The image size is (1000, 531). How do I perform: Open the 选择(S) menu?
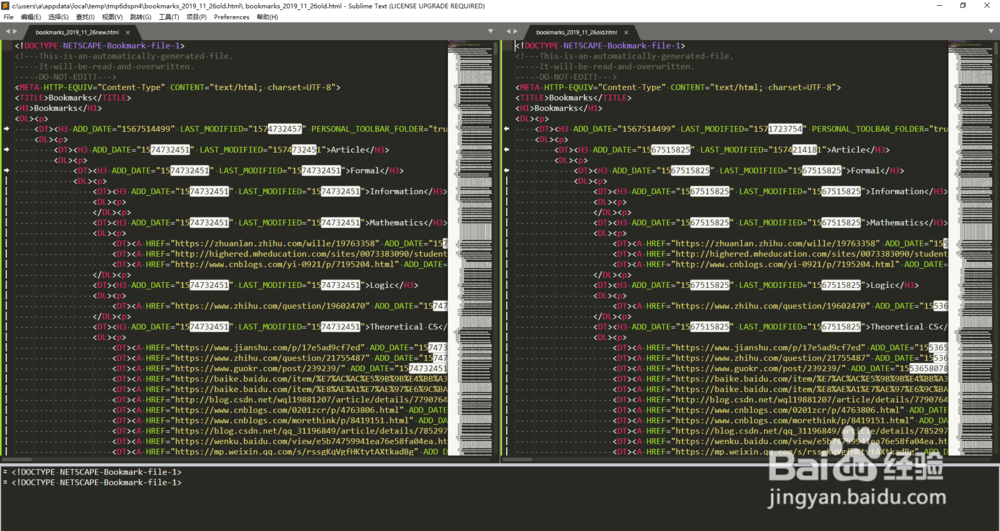(58, 17)
